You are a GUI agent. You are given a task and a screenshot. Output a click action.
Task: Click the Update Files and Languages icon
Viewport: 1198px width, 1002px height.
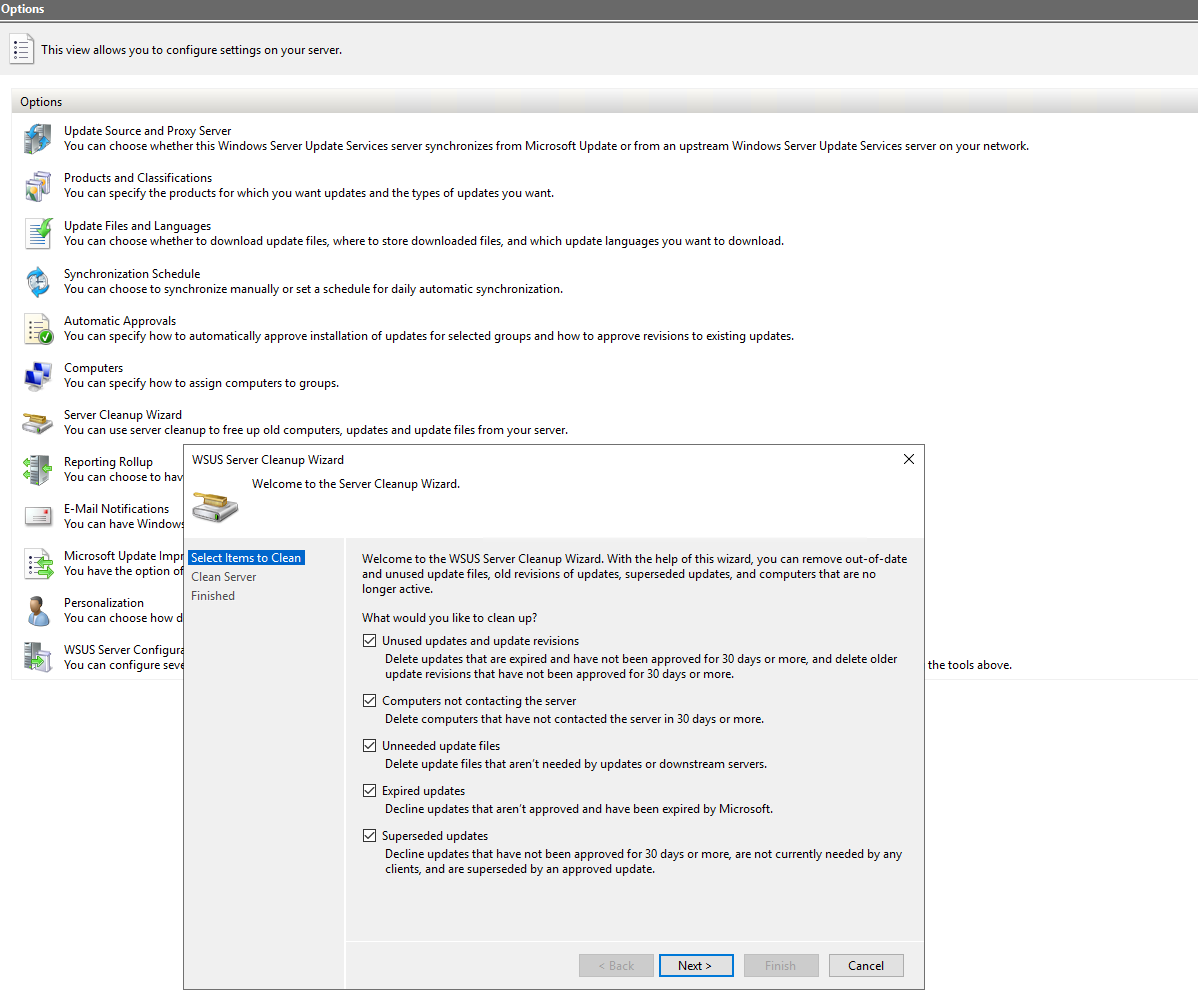coord(37,233)
